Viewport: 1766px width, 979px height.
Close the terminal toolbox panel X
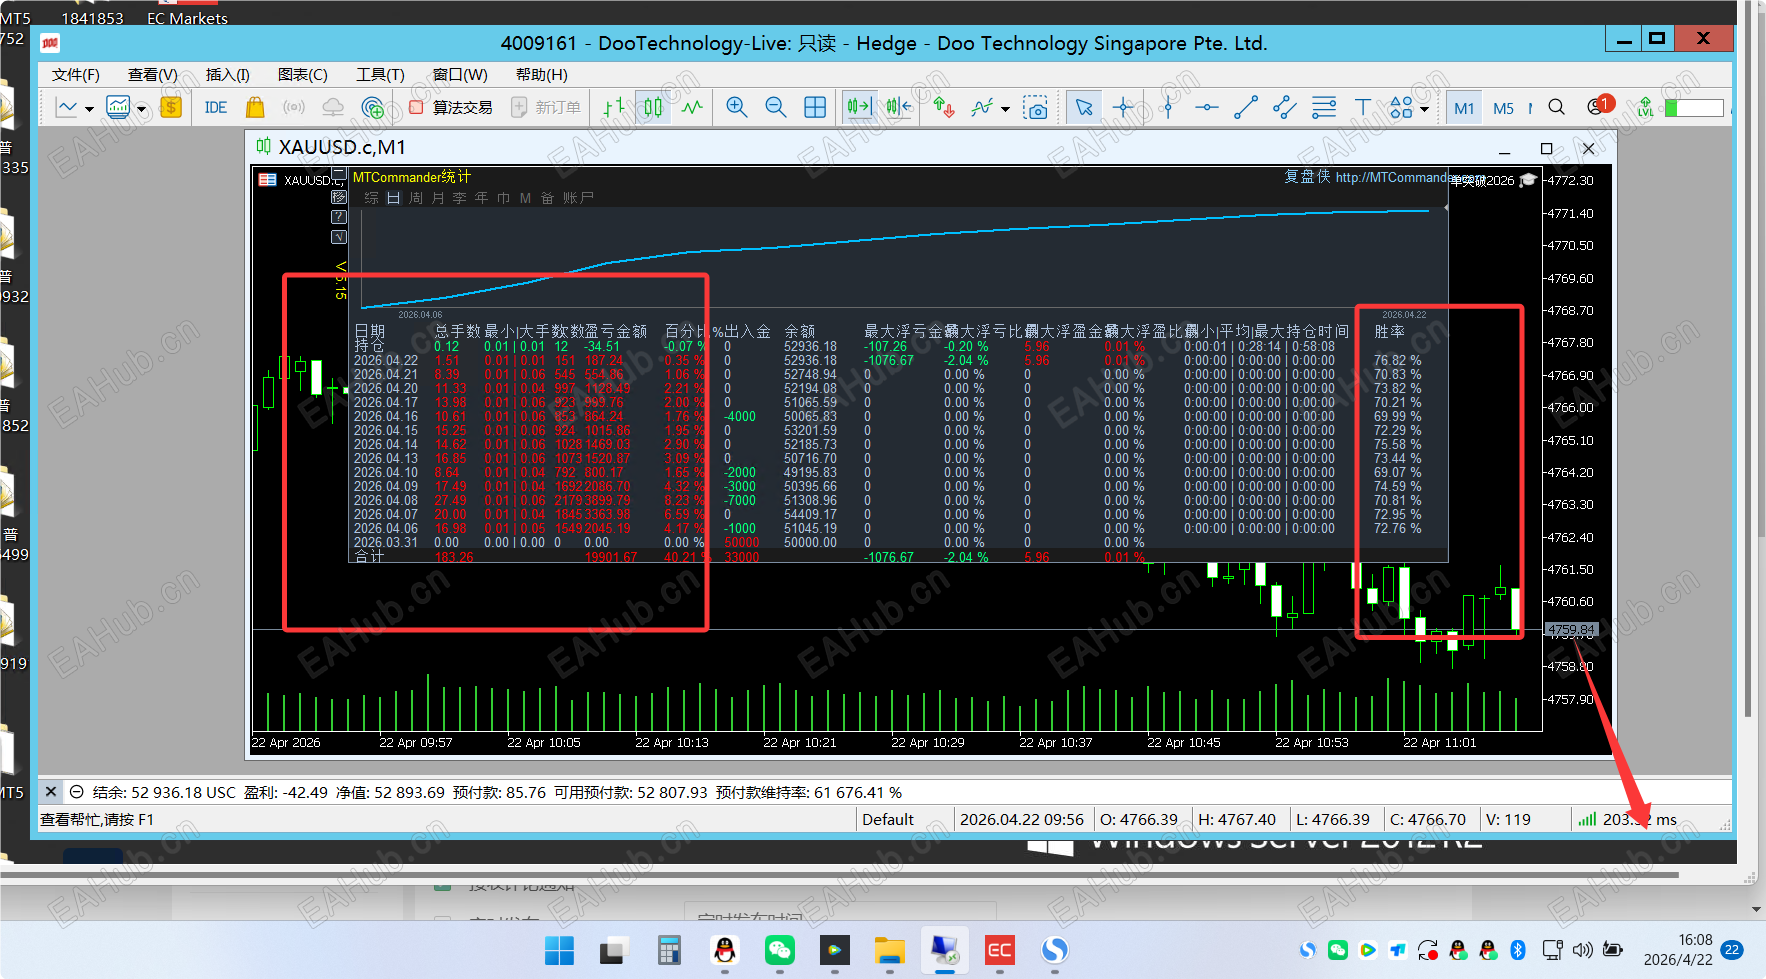click(51, 791)
